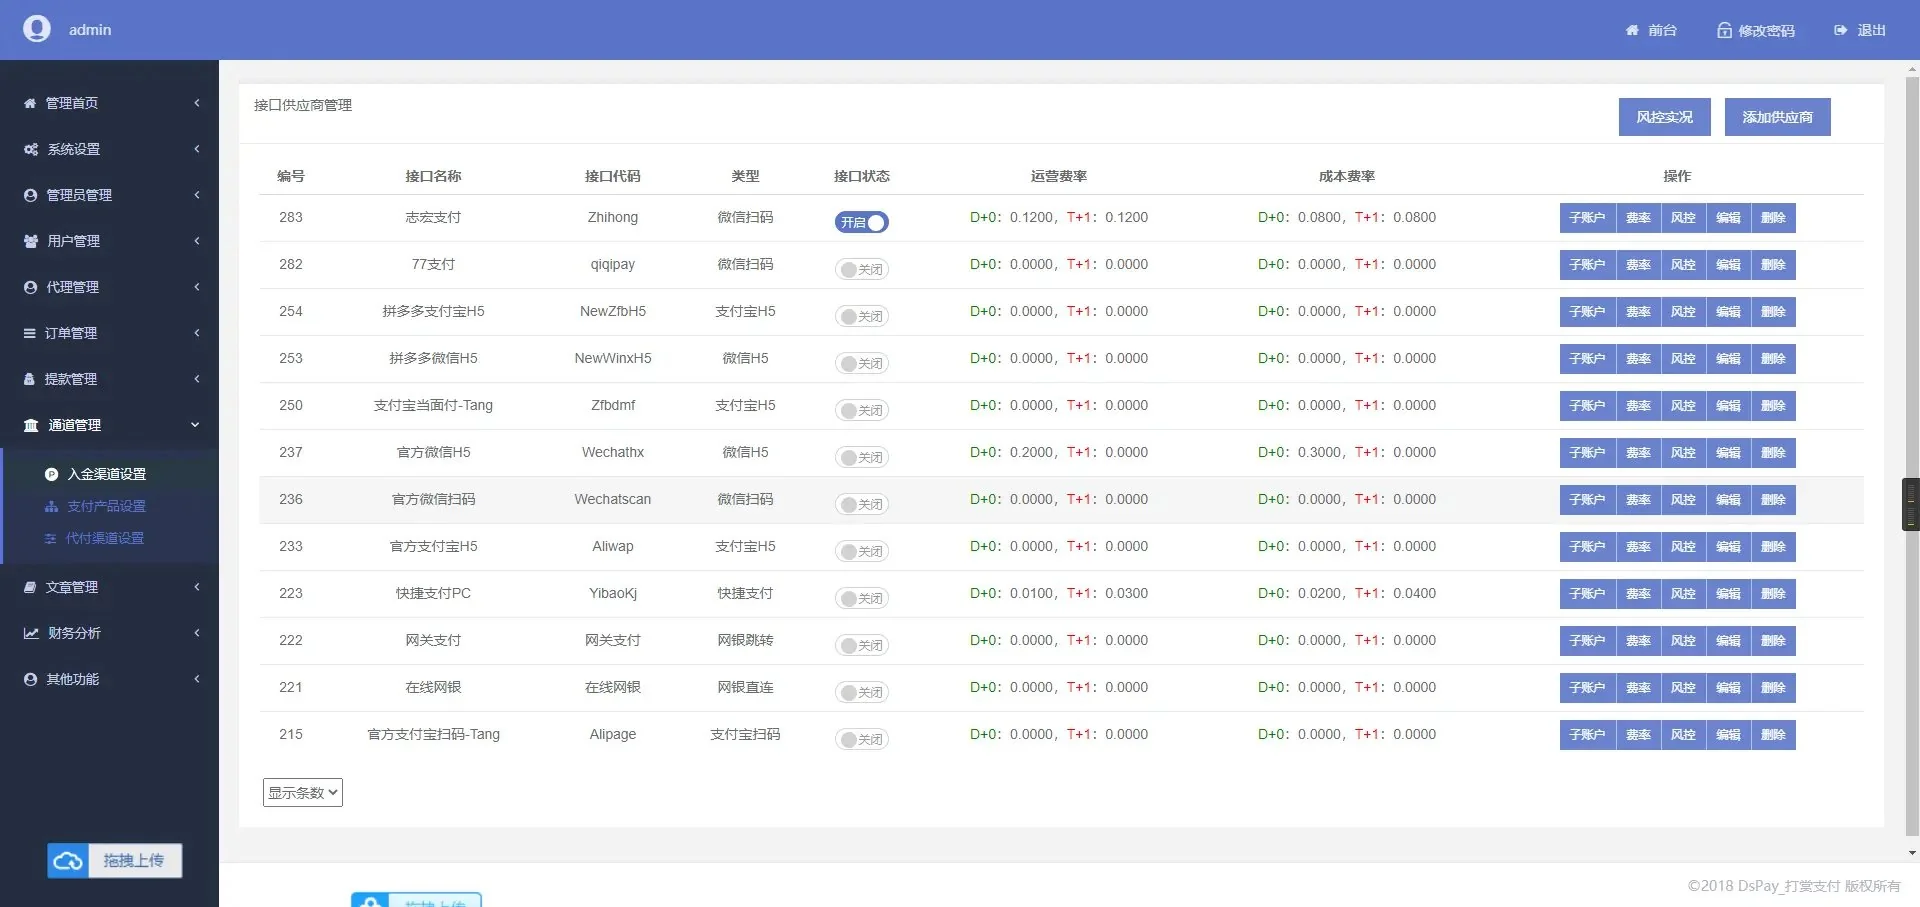Click the users icon for 用户管理
The height and width of the screenshot is (907, 1920).
31,241
